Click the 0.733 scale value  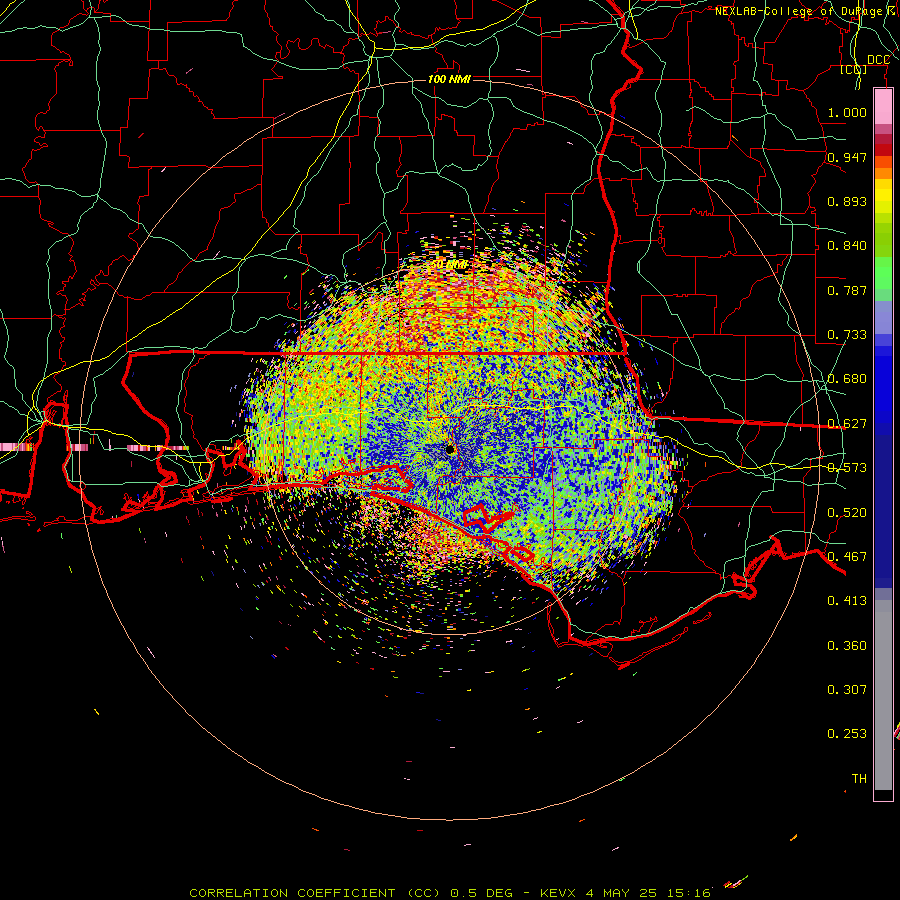click(x=847, y=334)
